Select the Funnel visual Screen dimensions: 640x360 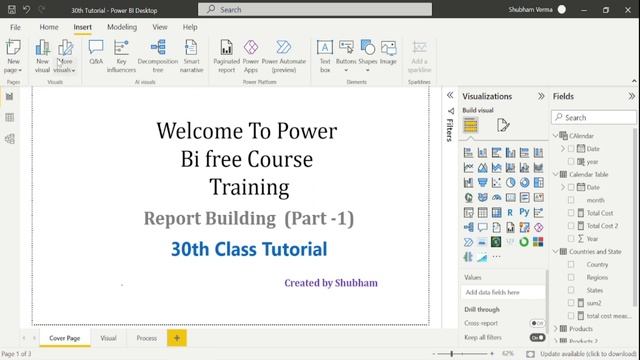482,182
